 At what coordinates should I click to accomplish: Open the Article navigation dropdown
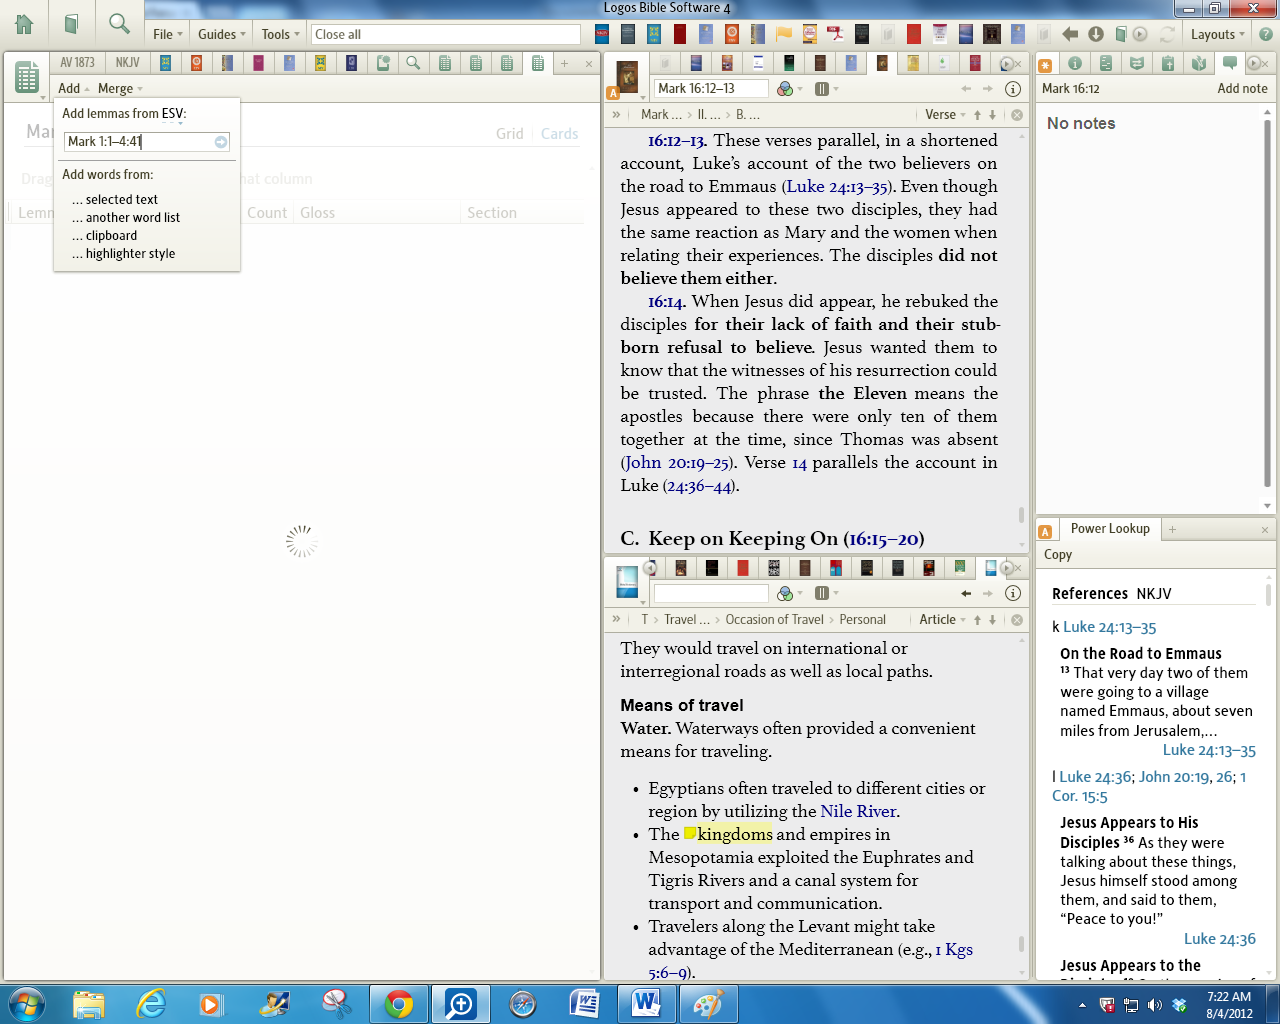pos(942,620)
